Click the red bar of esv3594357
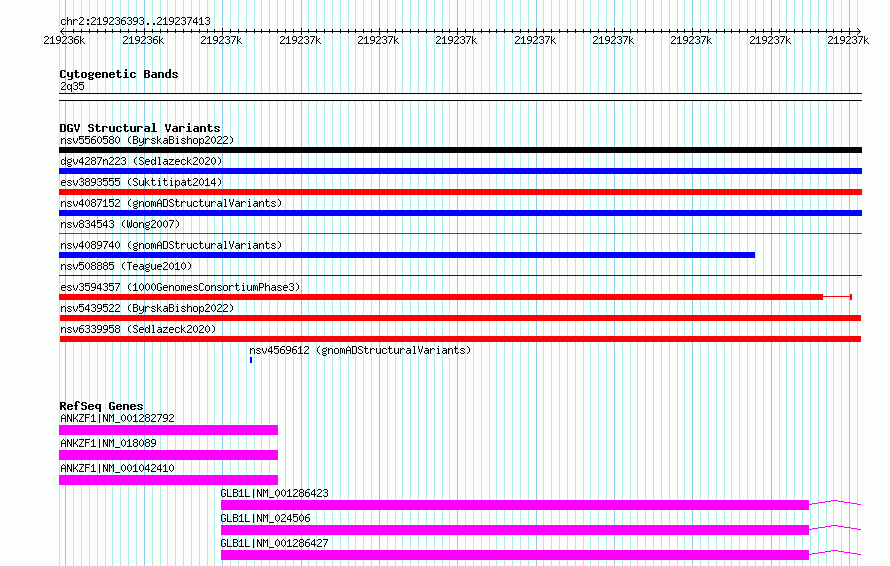 point(441,297)
